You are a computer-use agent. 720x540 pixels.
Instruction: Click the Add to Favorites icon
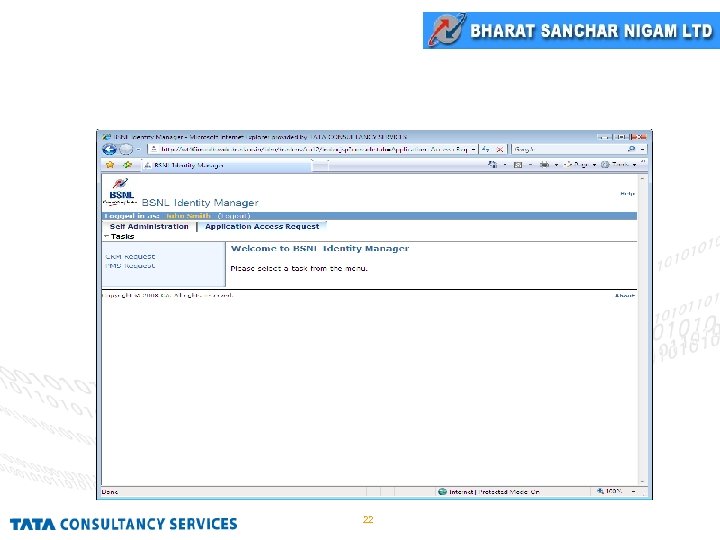[x=127, y=164]
